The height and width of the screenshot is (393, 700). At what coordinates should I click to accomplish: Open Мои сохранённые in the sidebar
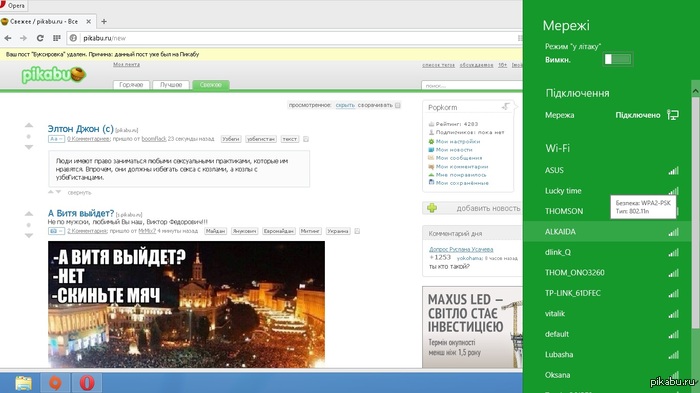[462, 183]
